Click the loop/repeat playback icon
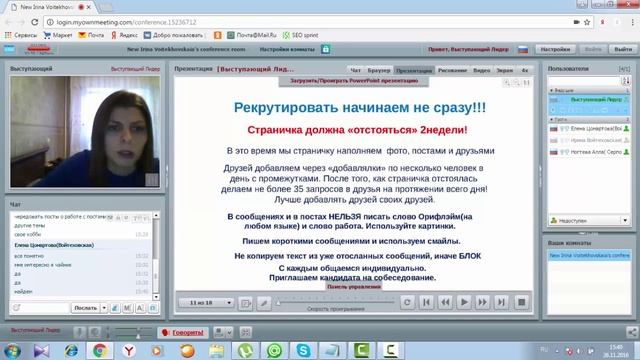 coord(407,302)
